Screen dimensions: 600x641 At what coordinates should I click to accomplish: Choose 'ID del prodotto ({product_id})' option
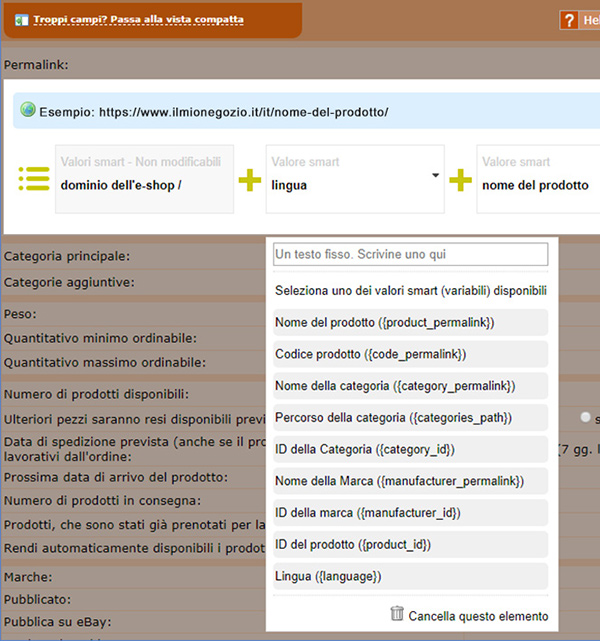[410, 545]
